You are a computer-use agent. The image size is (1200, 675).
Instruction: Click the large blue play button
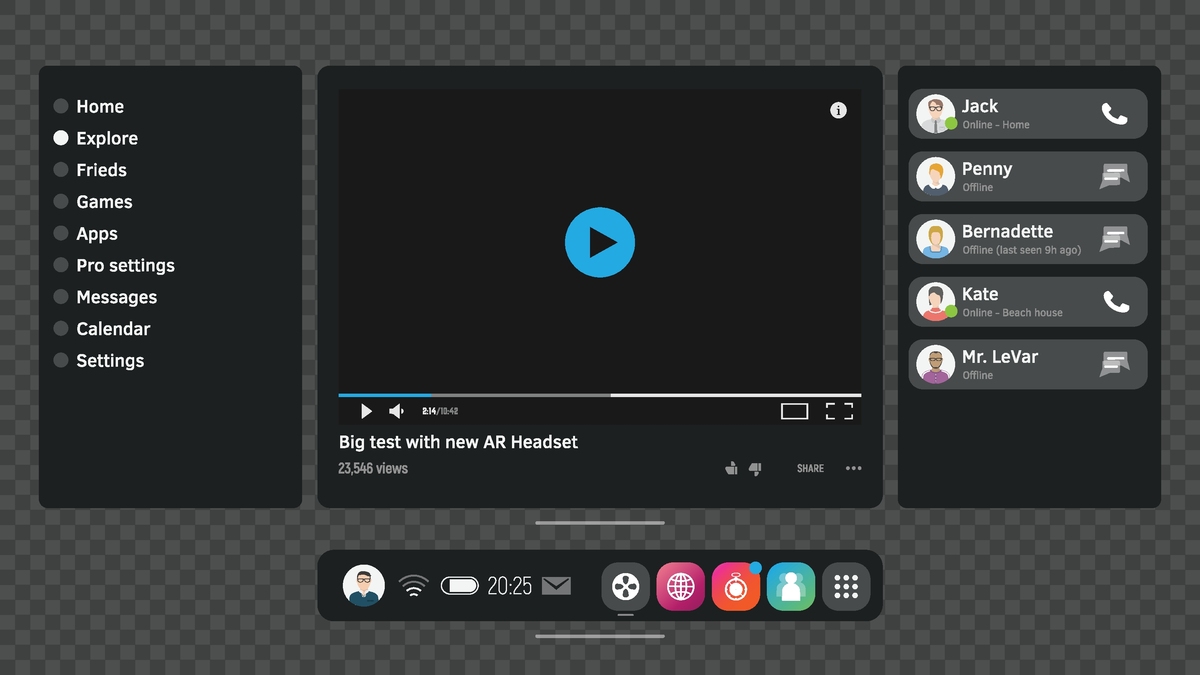(599, 242)
